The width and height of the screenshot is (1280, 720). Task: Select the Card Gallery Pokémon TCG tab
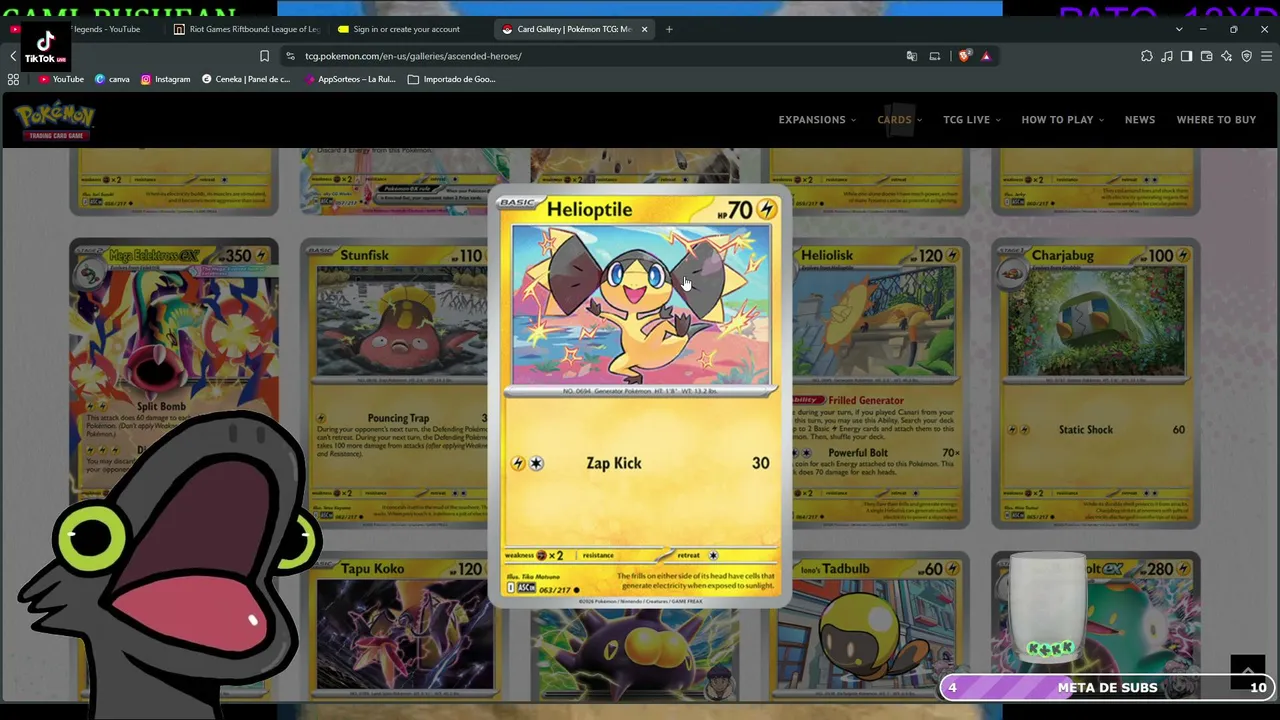click(x=574, y=29)
